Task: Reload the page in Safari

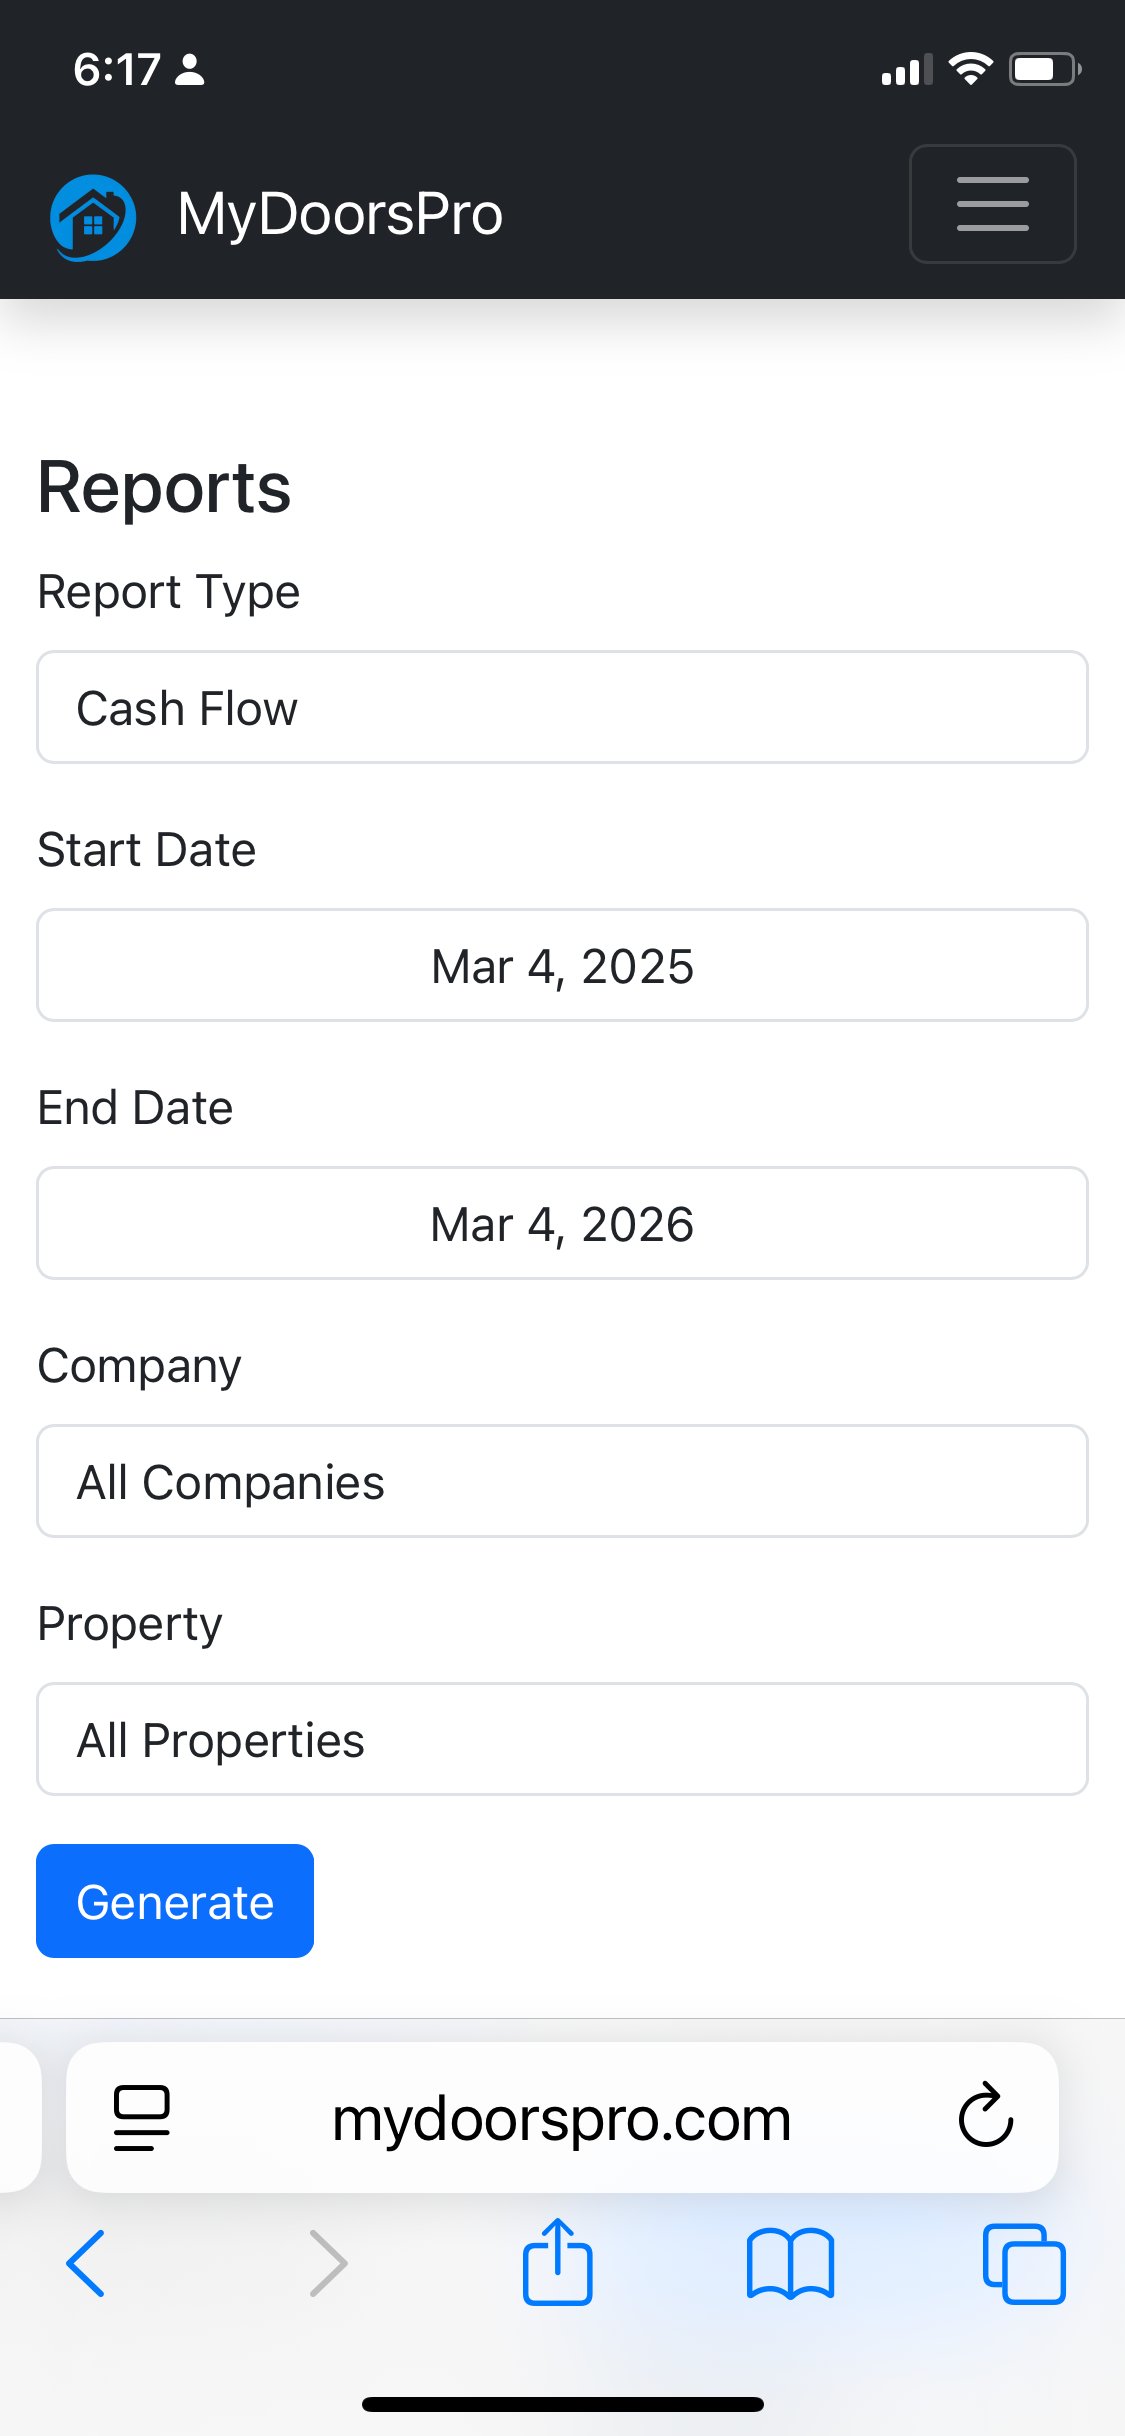Action: (x=986, y=2115)
